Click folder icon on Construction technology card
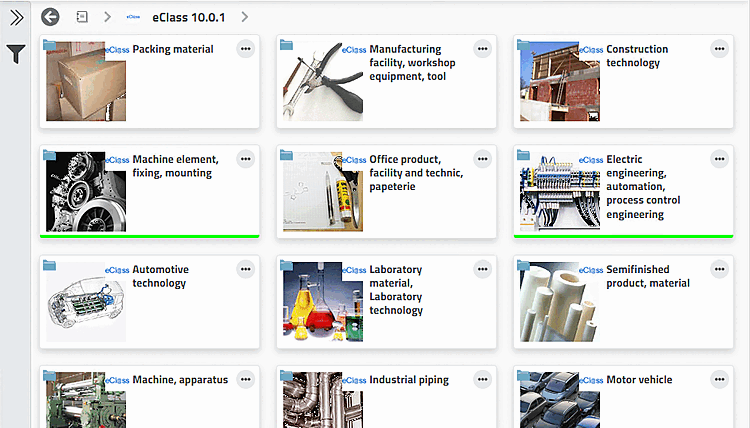The width and height of the screenshot is (750, 428). [523, 45]
